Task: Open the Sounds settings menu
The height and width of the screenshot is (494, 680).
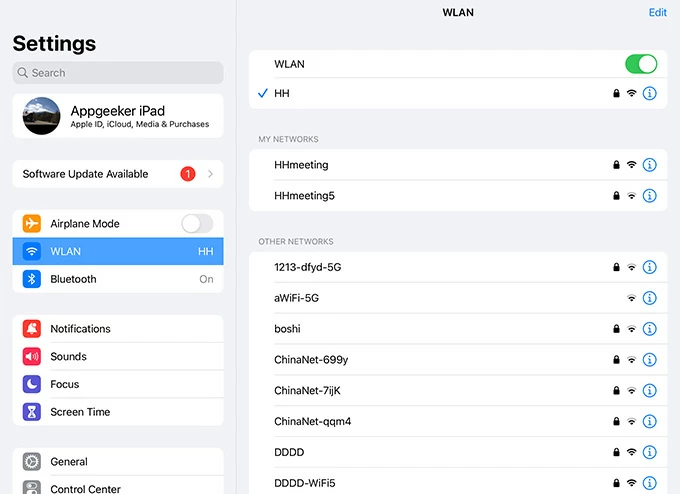Action: pos(68,357)
